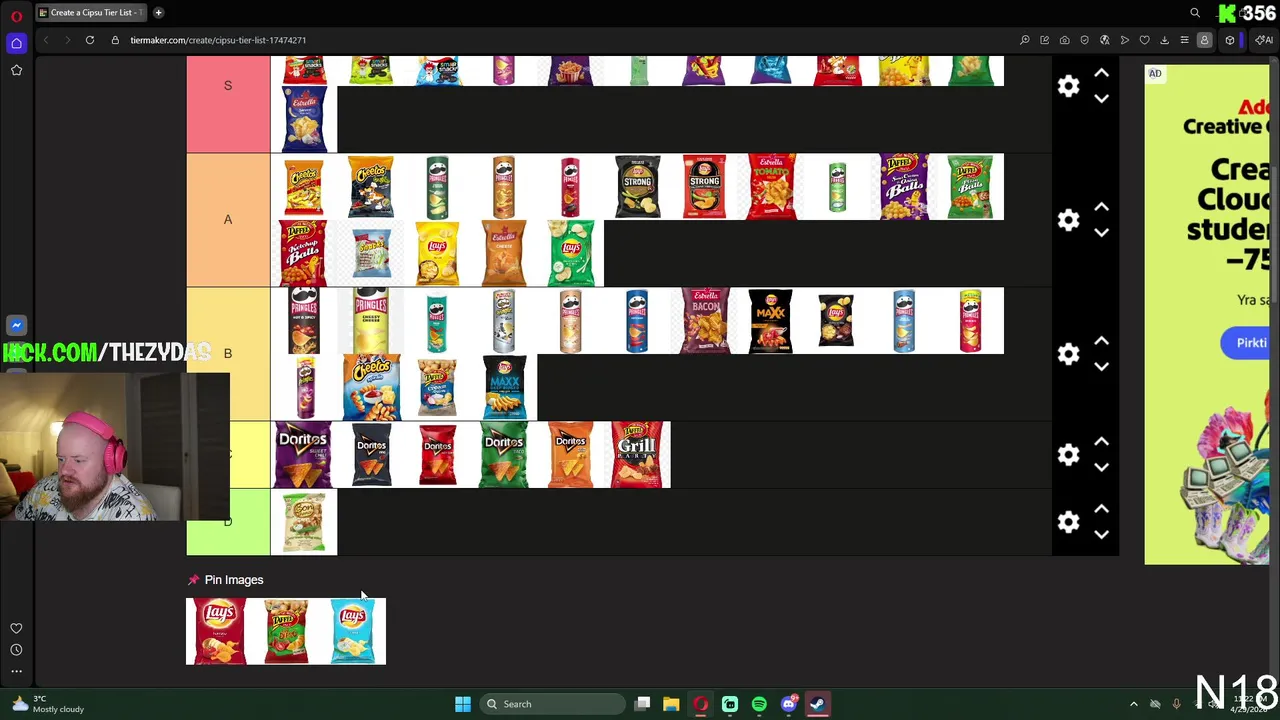The image size is (1280, 720).
Task: Open history clock in sidebar
Action: [x=16, y=650]
